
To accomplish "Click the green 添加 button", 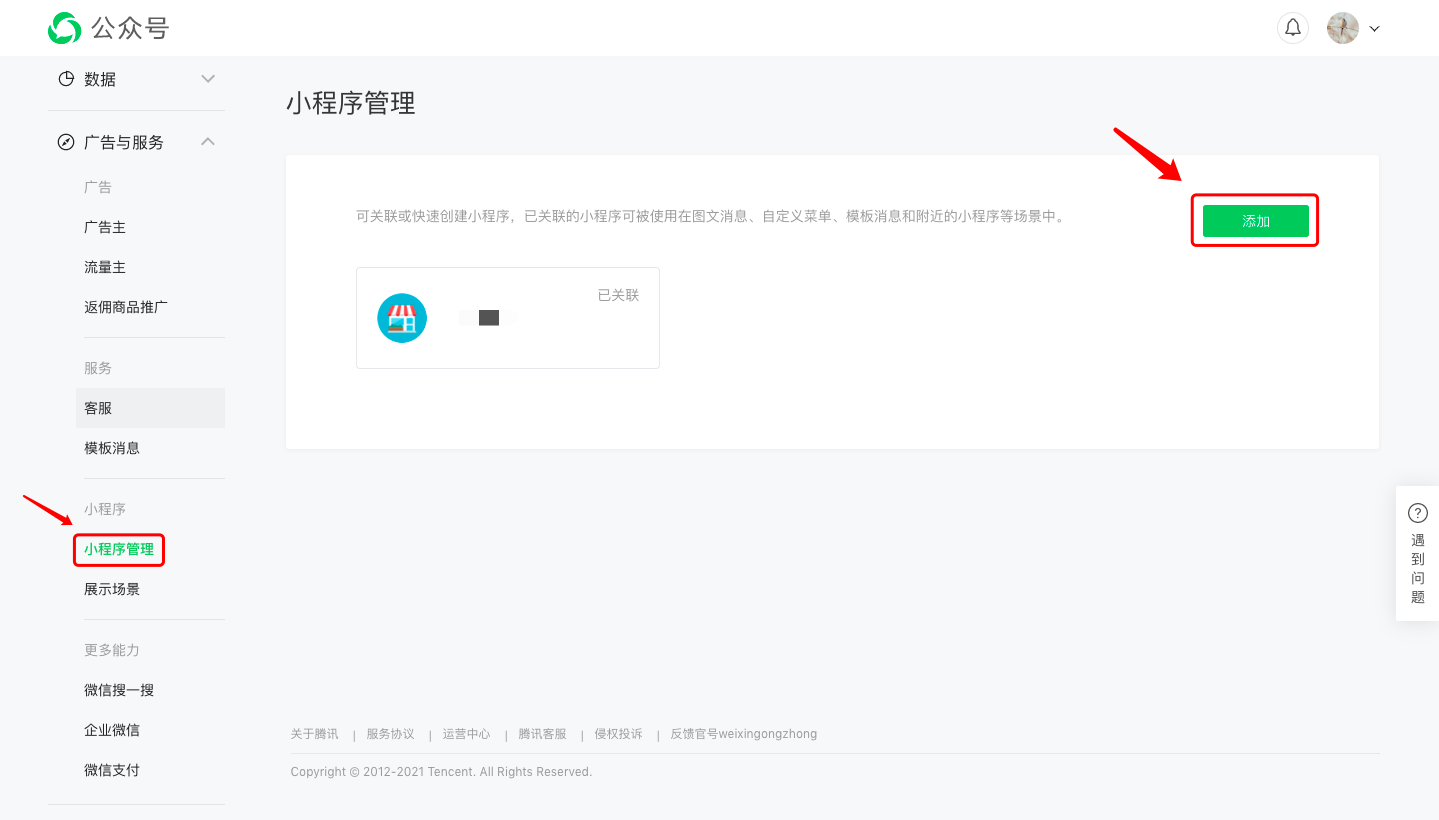I will point(1254,220).
